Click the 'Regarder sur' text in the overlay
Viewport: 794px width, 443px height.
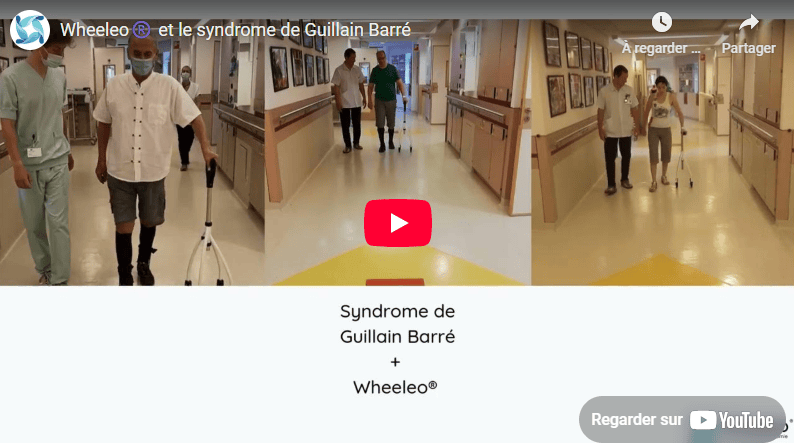[637, 420]
